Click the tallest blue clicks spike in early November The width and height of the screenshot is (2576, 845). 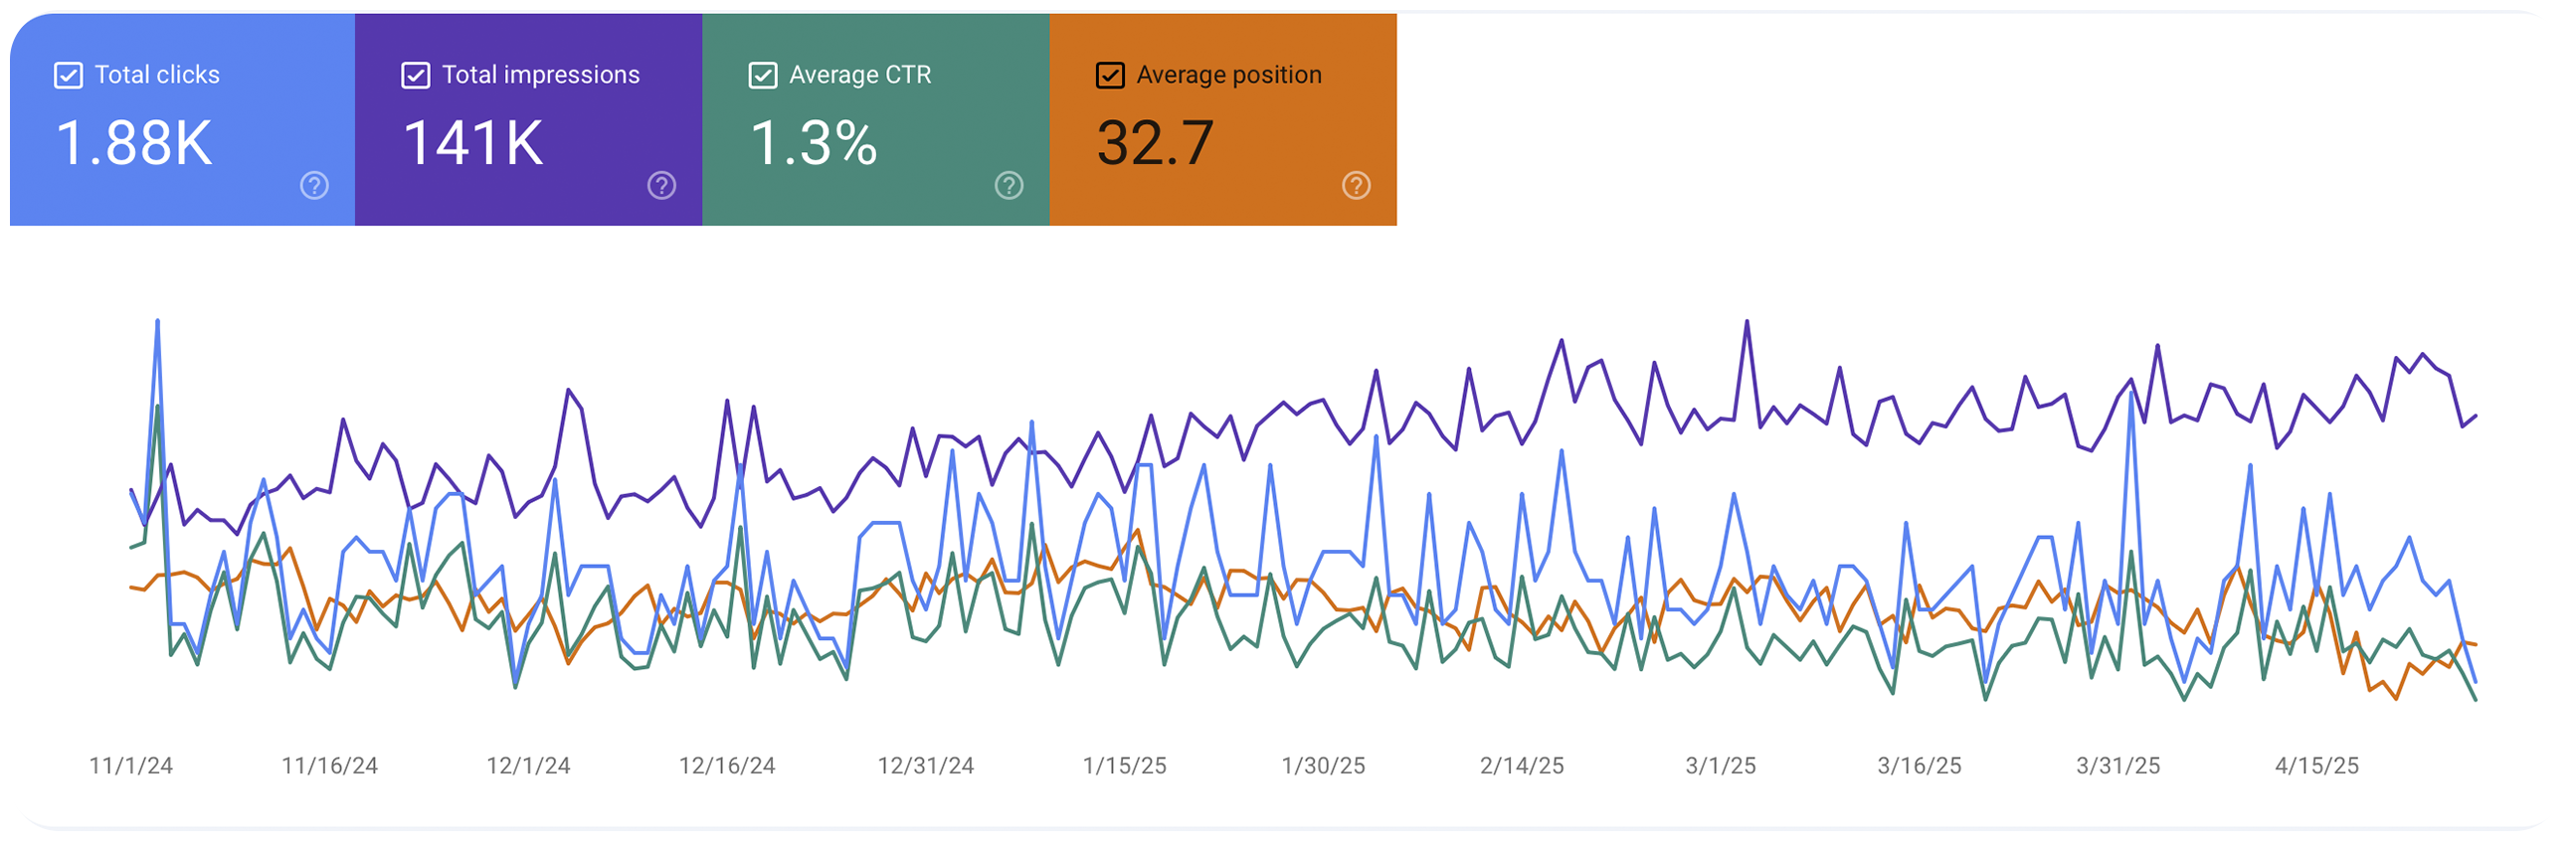[x=158, y=323]
